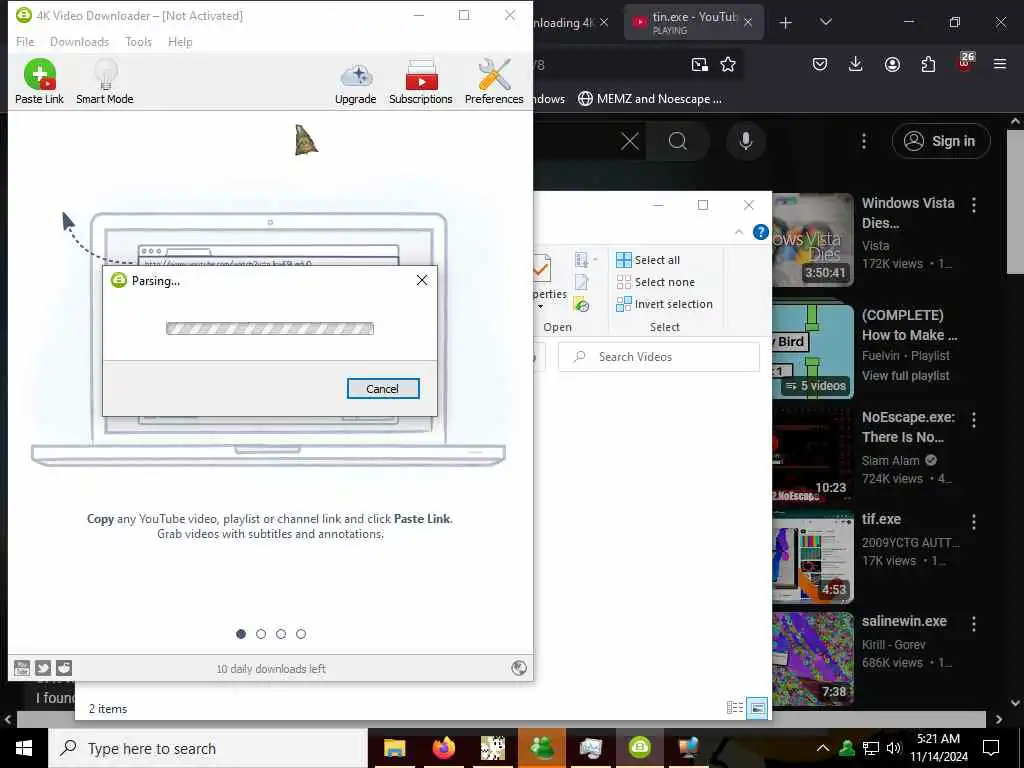This screenshot has width=1024, height=768.
Task: Open the Reddit icon in downloader footer
Action: coord(64,667)
